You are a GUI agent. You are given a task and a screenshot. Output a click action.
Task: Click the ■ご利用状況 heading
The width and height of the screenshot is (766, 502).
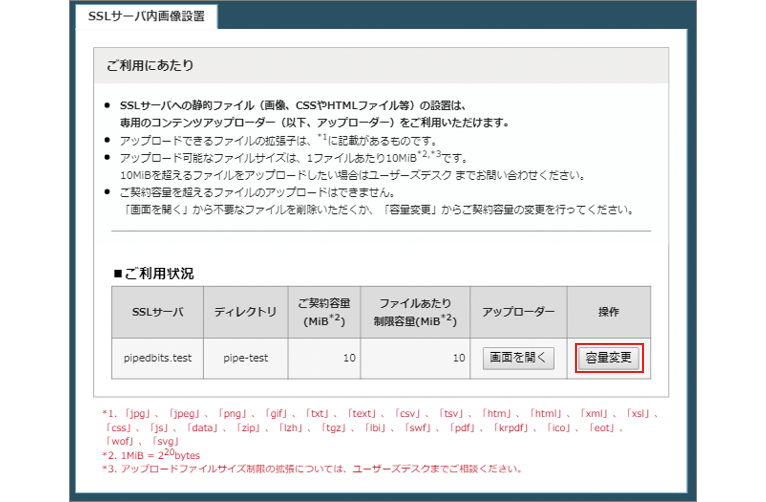(153, 273)
